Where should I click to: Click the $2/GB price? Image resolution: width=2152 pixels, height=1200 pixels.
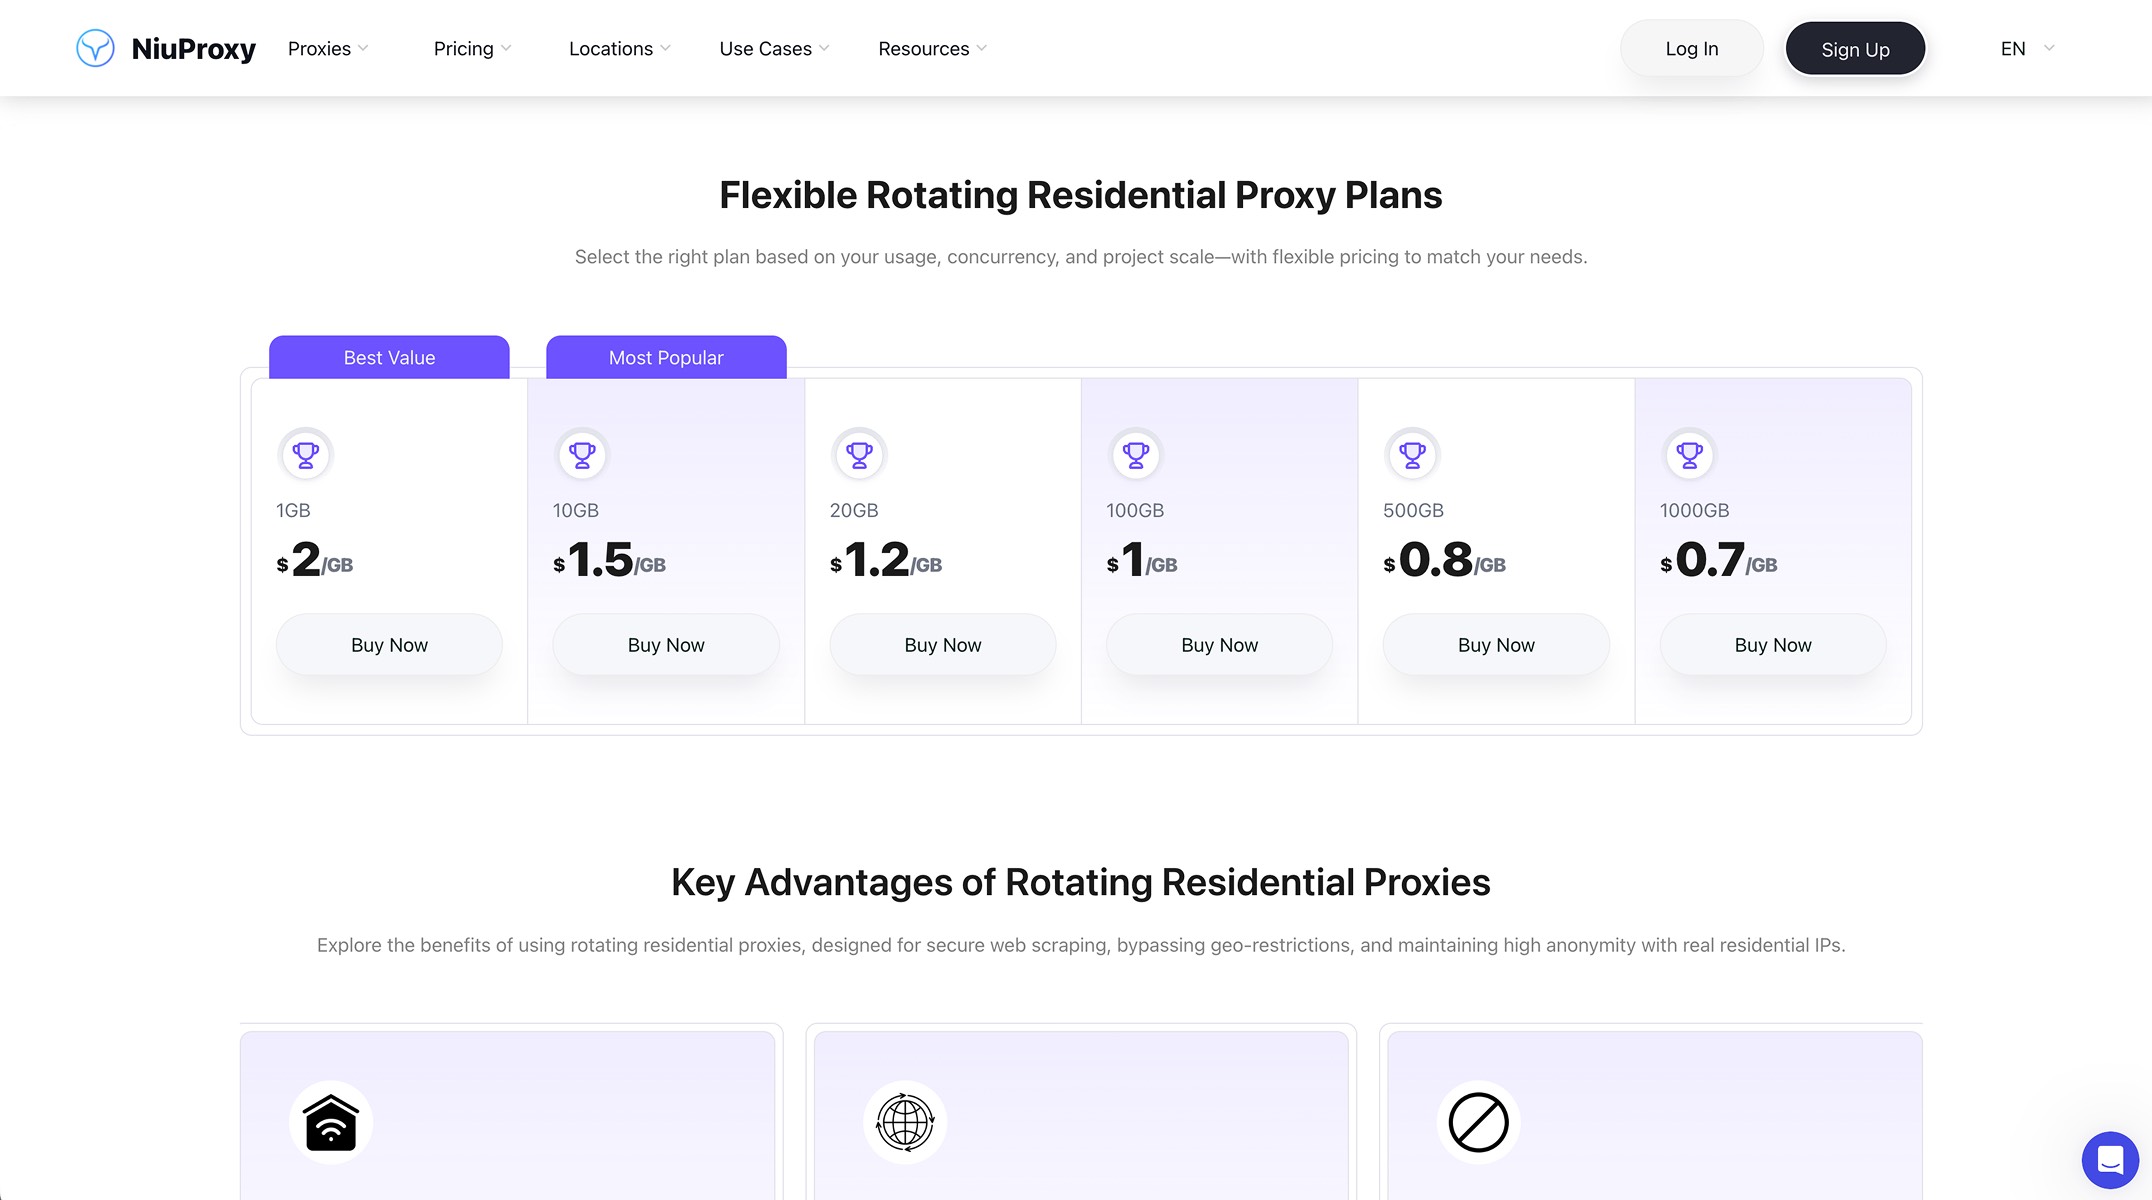[x=315, y=560]
